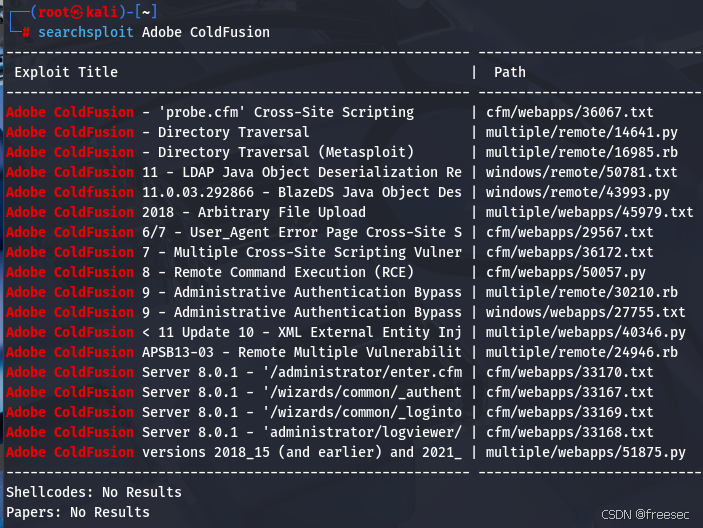Select path cfm/webapps/50057.py

(566, 272)
